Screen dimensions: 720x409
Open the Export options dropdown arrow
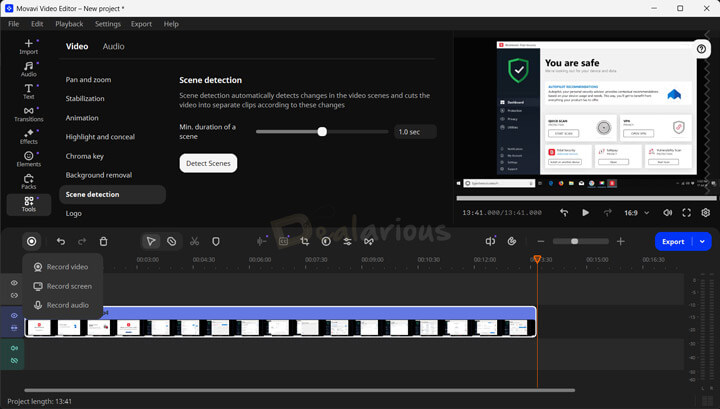point(702,241)
